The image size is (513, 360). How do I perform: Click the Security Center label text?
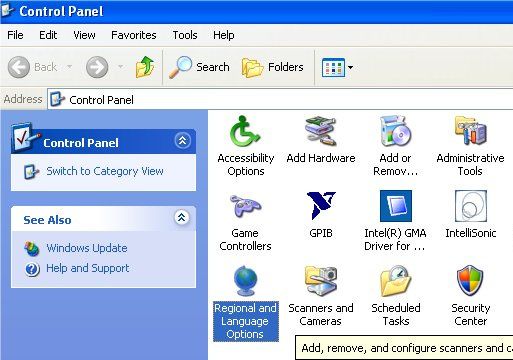[471, 314]
